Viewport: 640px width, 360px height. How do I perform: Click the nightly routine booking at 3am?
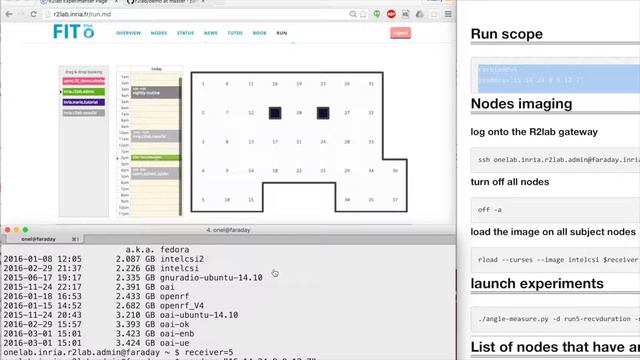click(x=155, y=92)
